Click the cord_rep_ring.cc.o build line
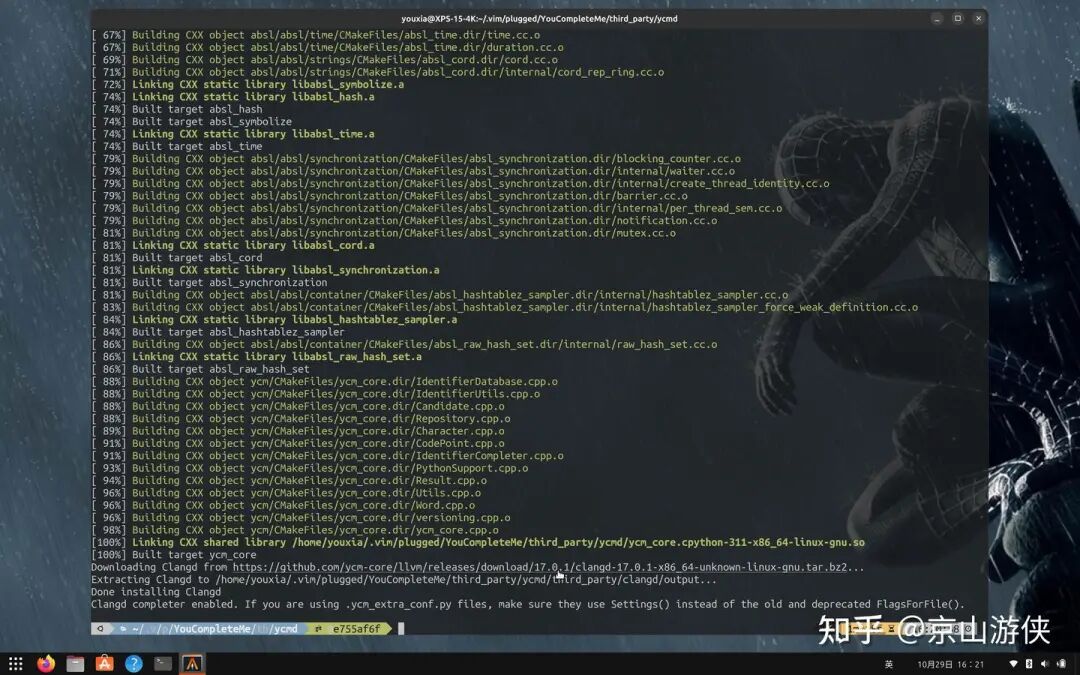This screenshot has width=1080, height=675. [x=377, y=72]
